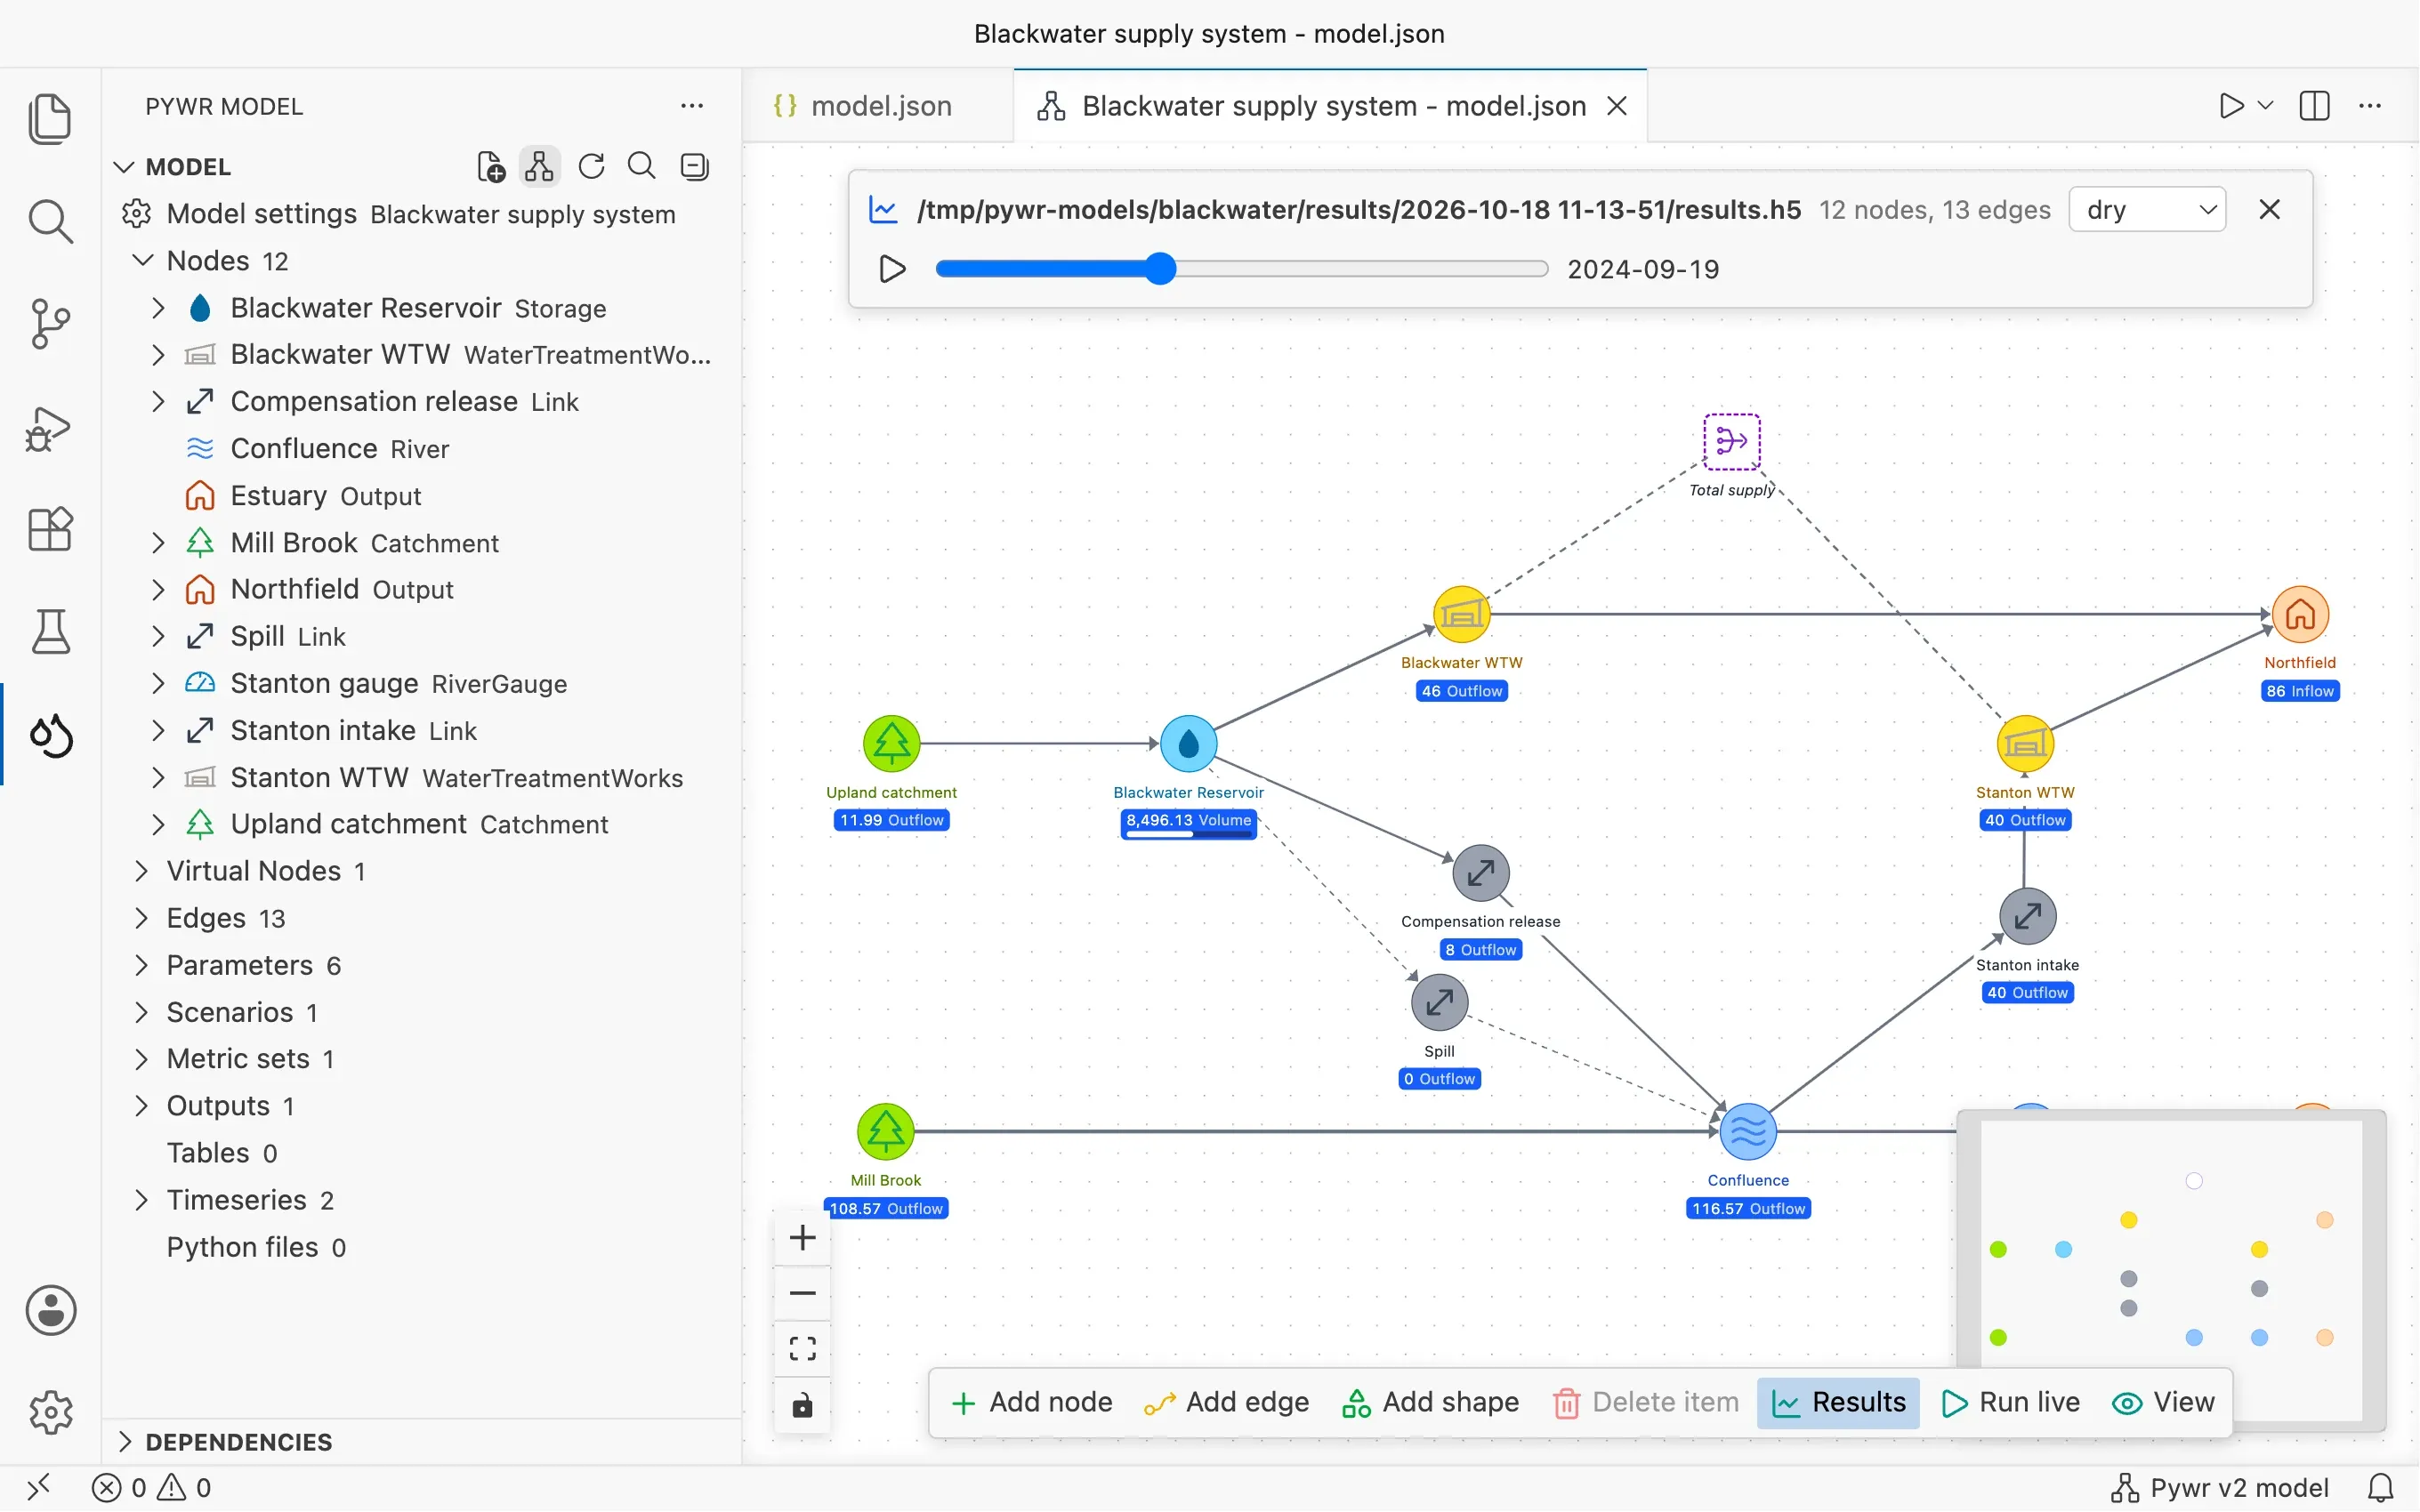Select the Blackwater Reservoir node on canvas
2420x1512 pixels.
1188,744
